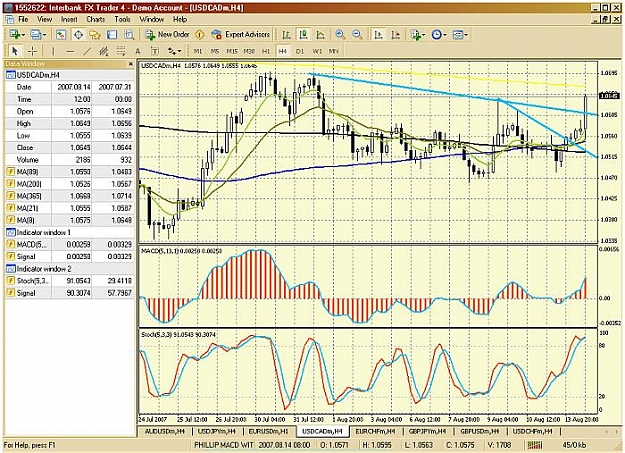Toggle chart Auto Scroll

click(x=378, y=35)
